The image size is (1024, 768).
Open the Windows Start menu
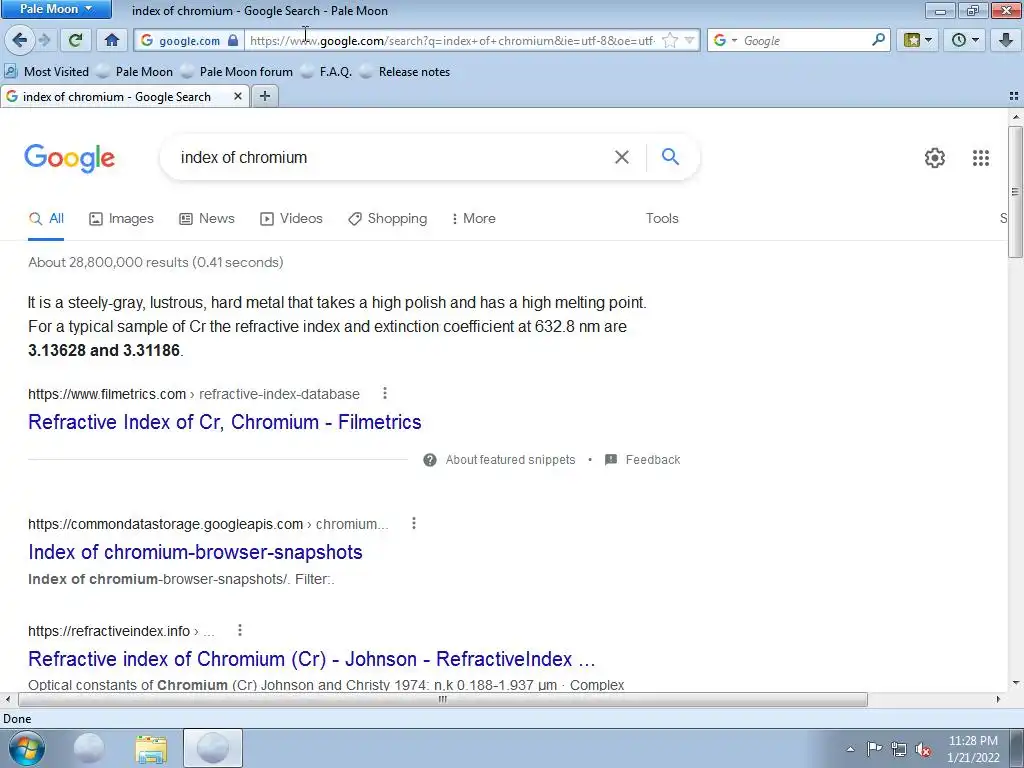coord(27,748)
